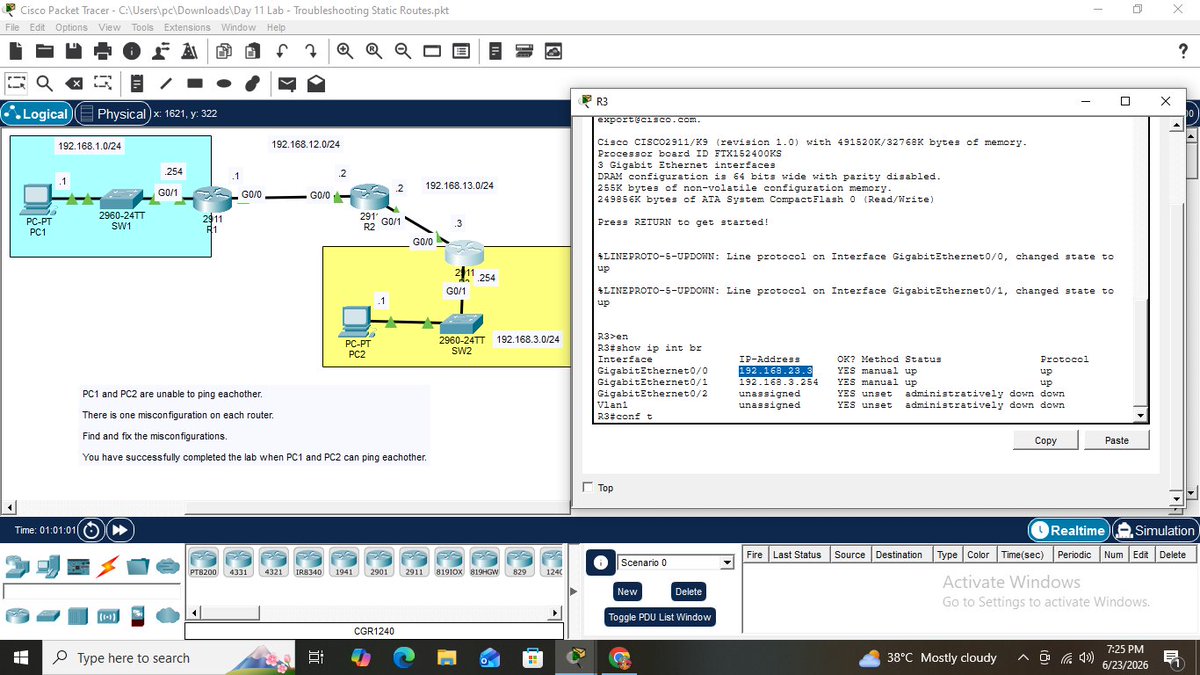The height and width of the screenshot is (675, 1200).
Task: Zoom out of the workspace
Action: [403, 50]
